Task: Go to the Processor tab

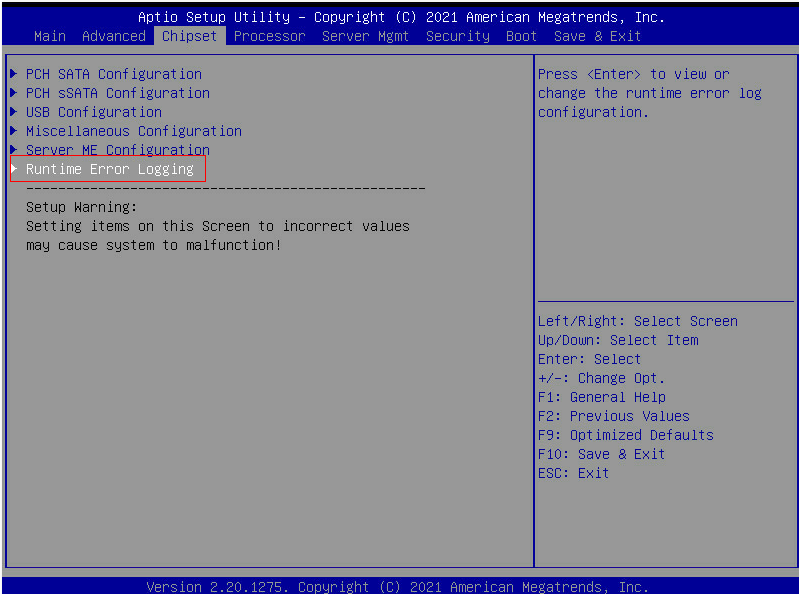Action: pyautogui.click(x=269, y=36)
